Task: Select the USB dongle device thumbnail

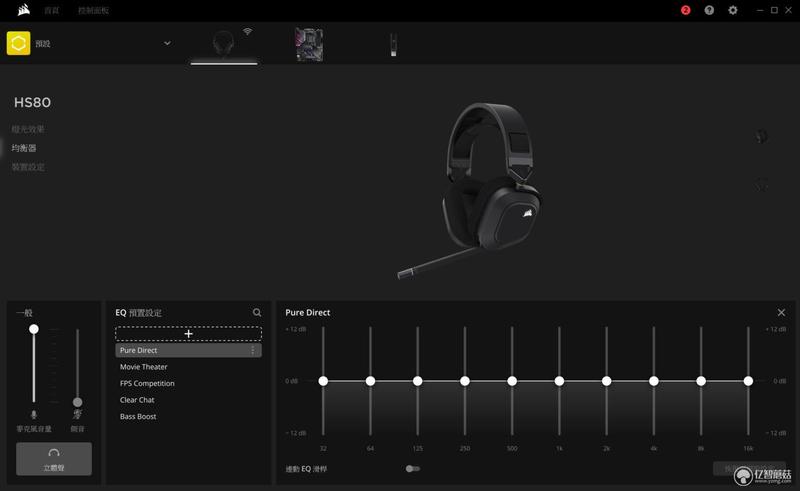Action: click(393, 44)
